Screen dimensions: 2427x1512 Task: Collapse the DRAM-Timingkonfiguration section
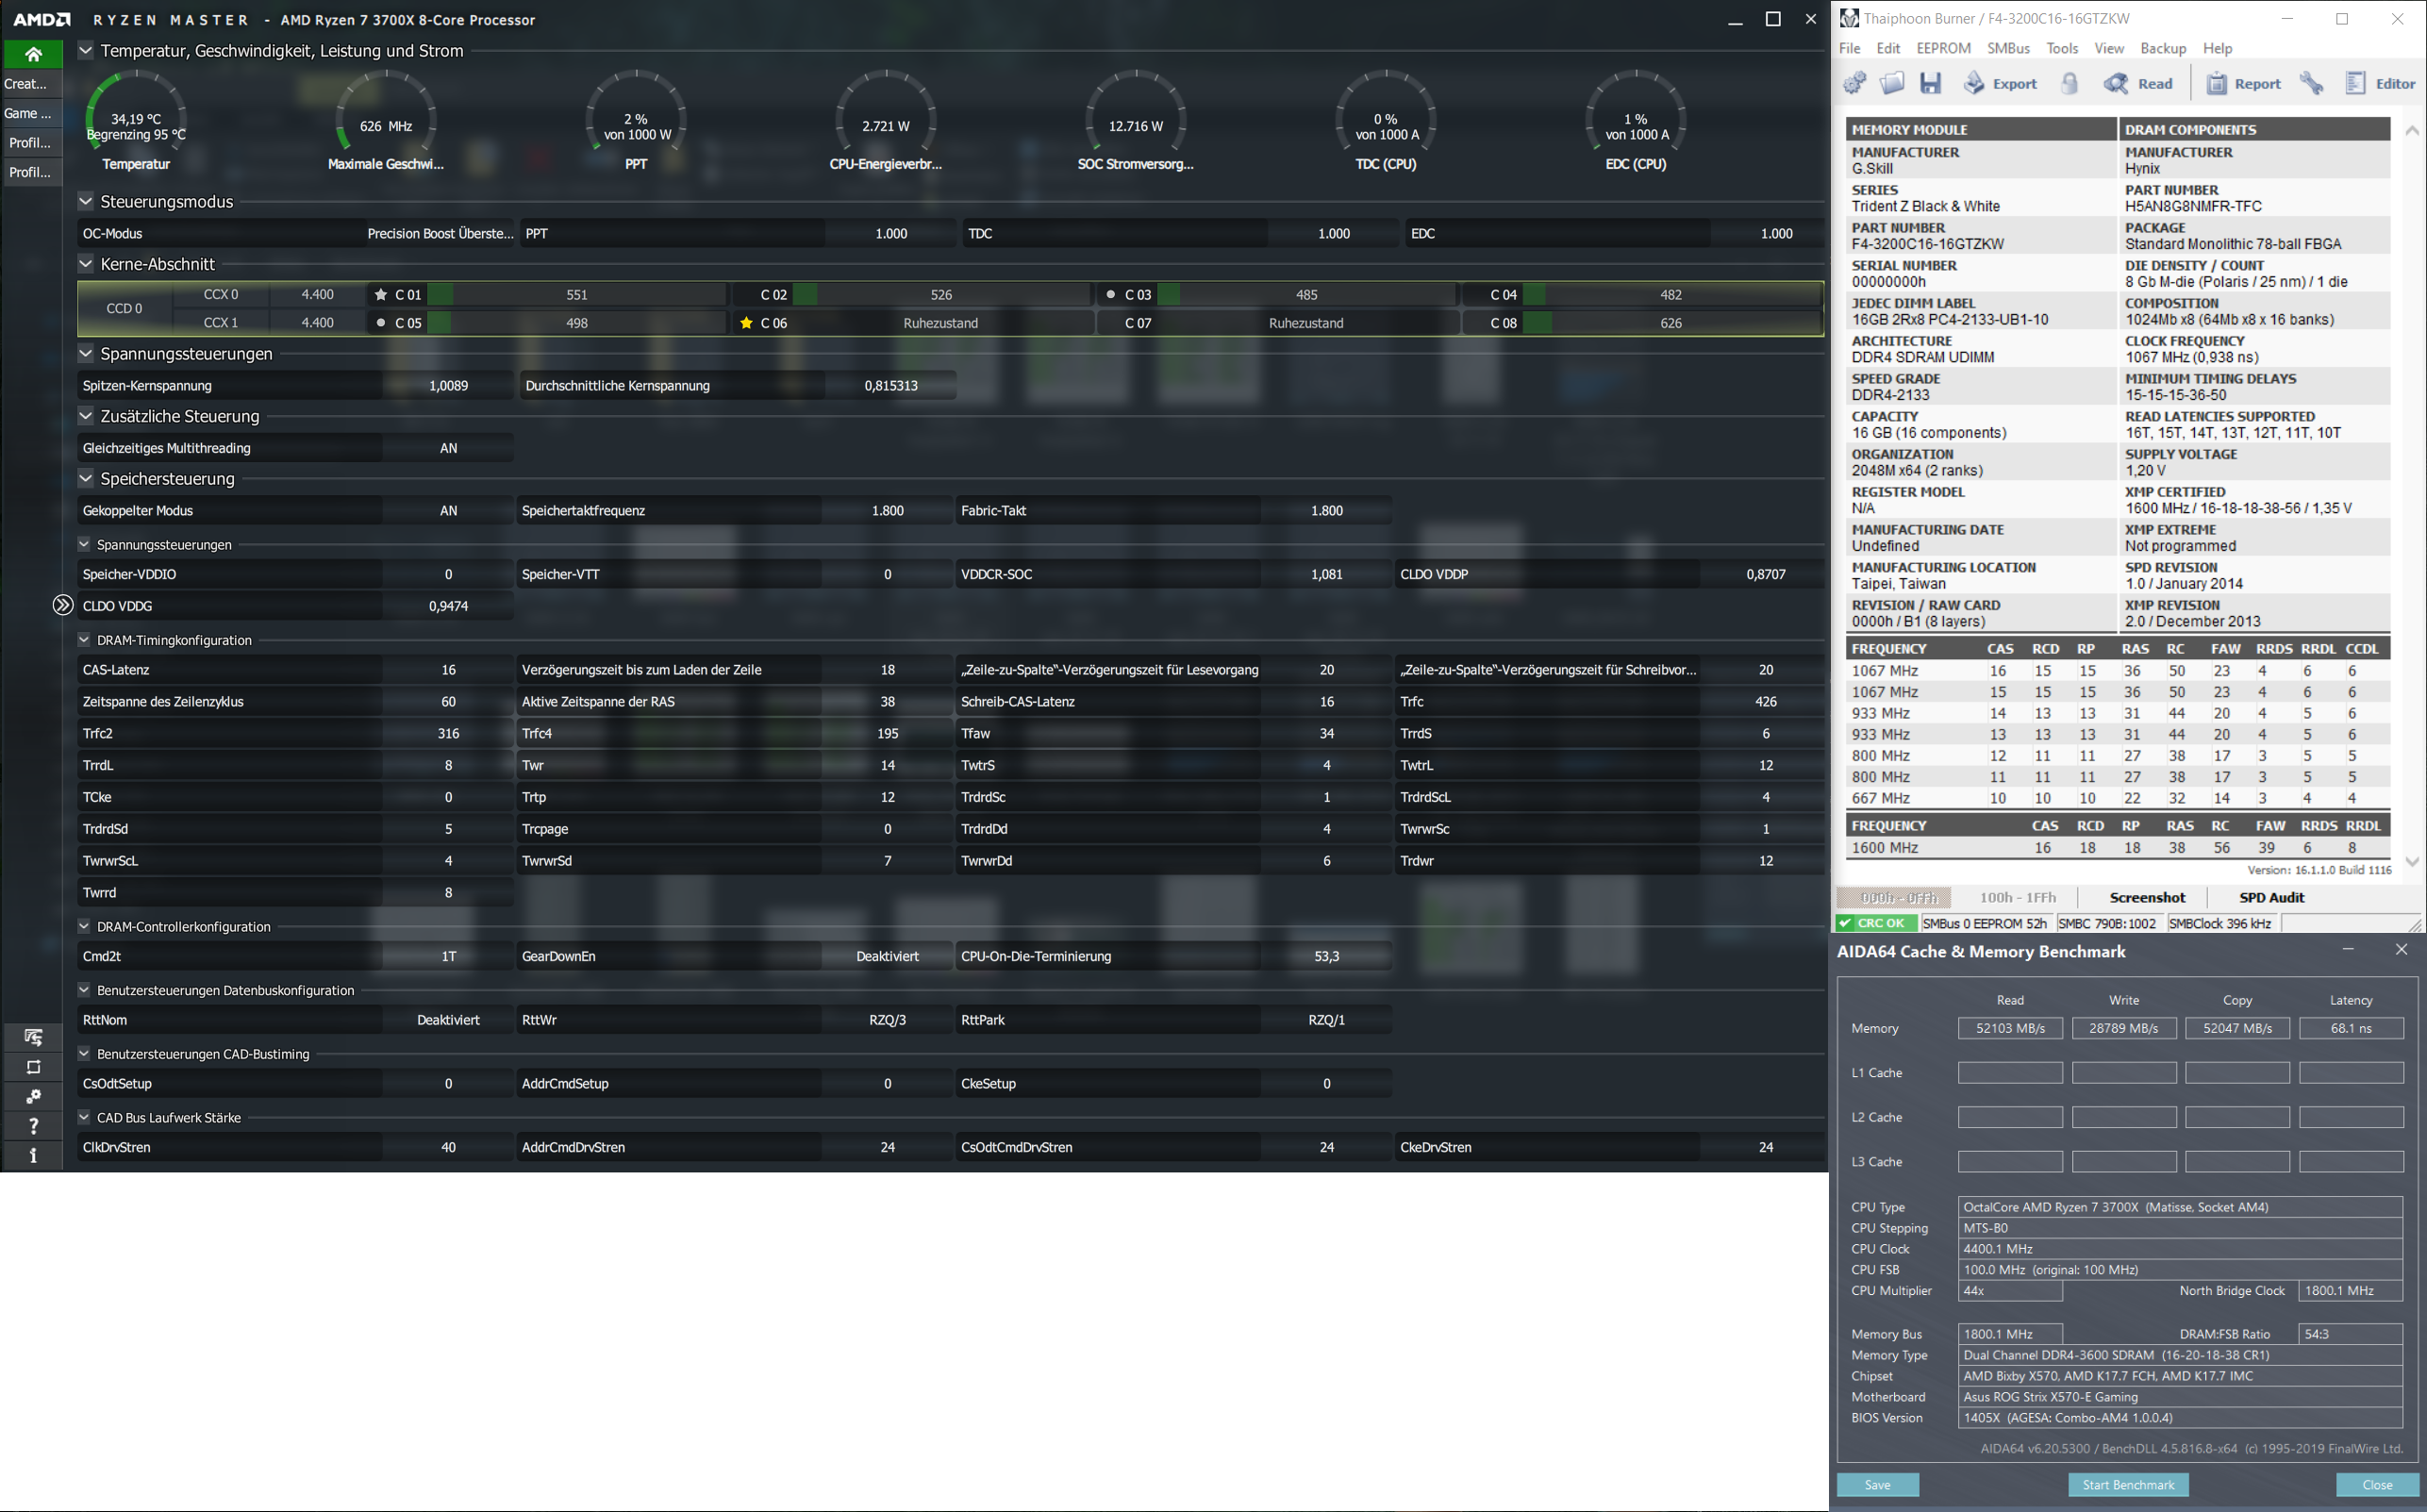point(84,640)
